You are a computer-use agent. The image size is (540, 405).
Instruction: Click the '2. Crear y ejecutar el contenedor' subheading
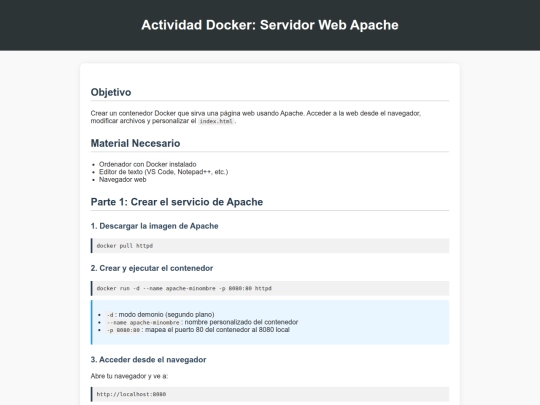pyautogui.click(x=152, y=268)
